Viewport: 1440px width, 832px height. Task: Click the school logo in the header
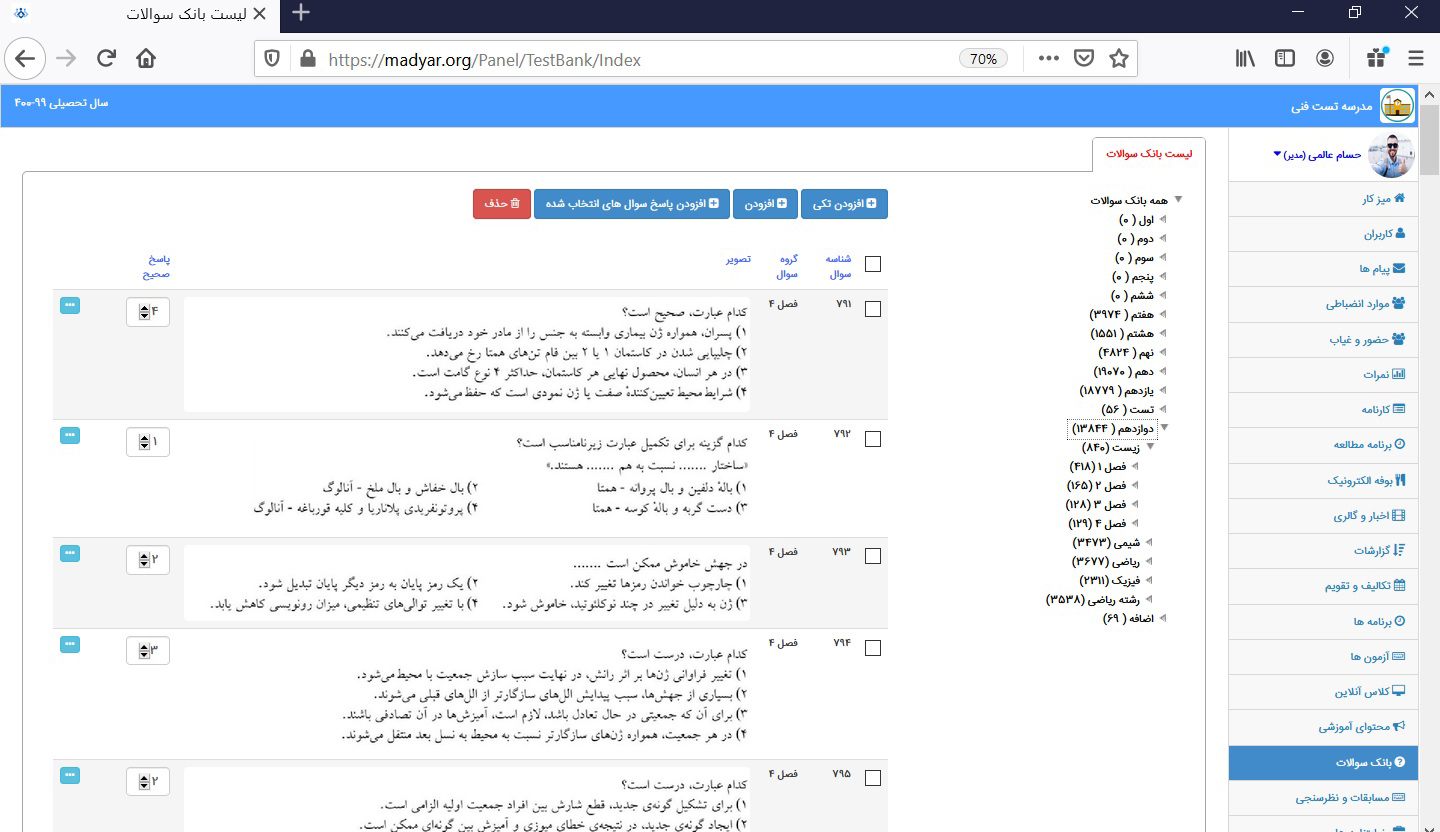(1397, 105)
